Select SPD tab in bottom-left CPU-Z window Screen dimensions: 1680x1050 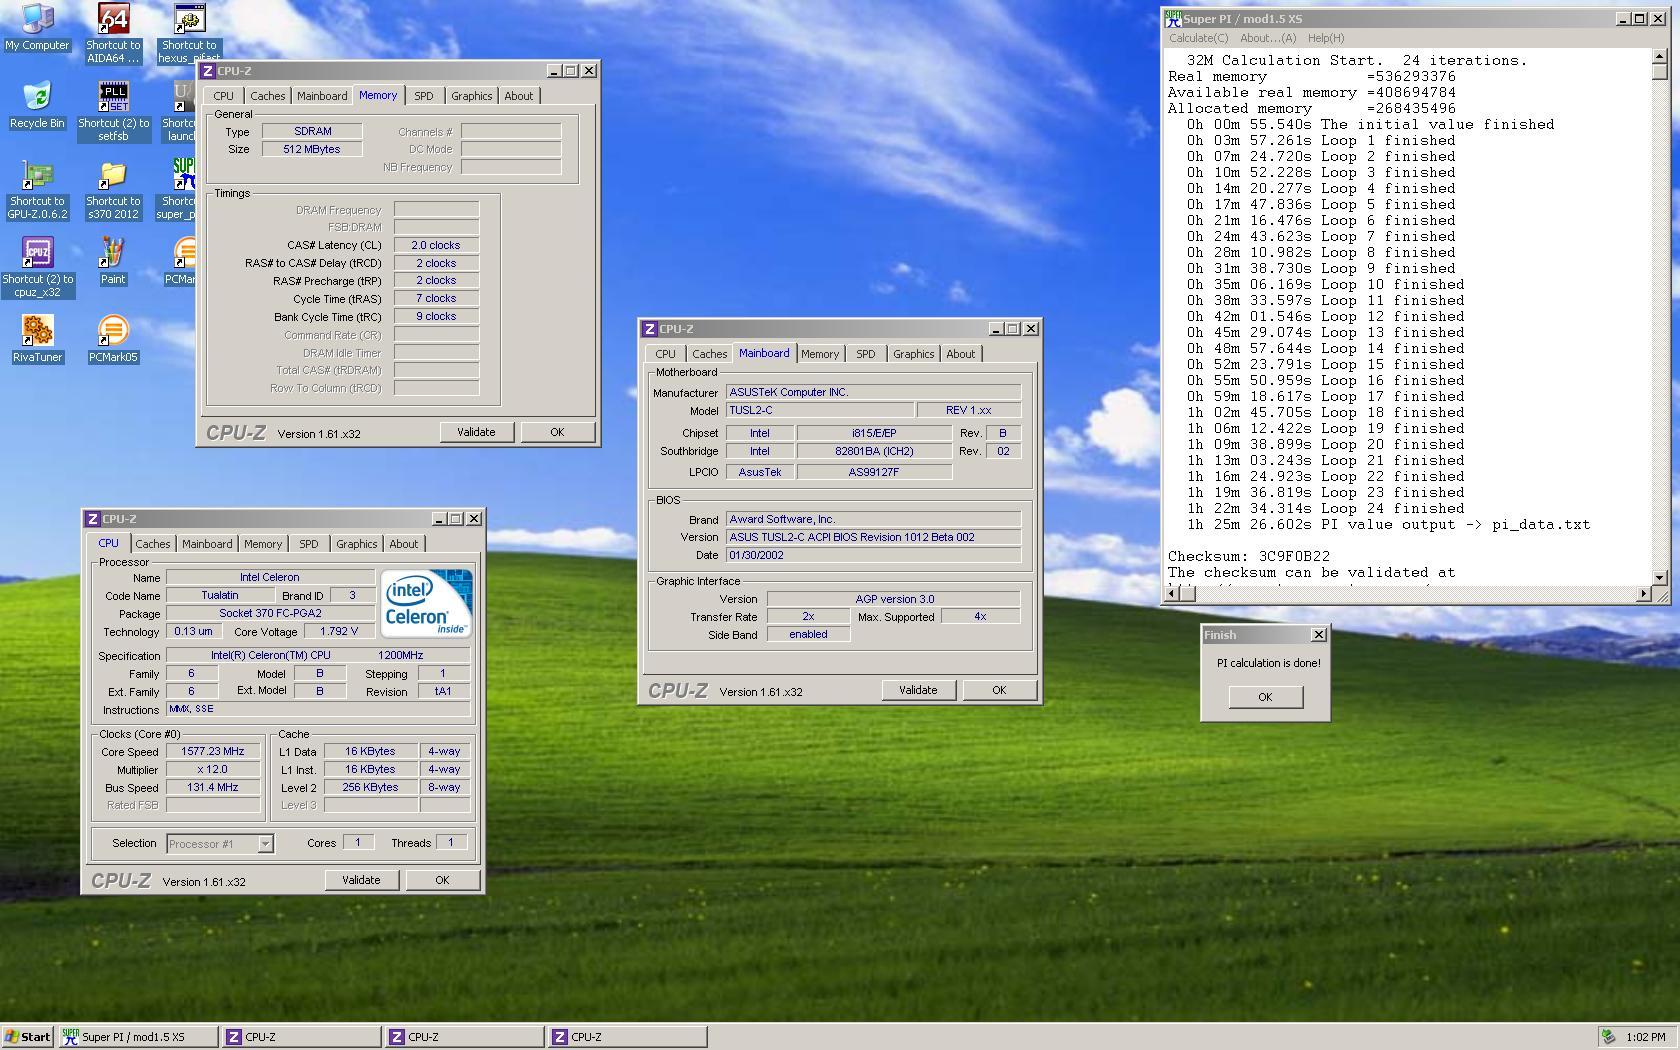[x=309, y=544]
